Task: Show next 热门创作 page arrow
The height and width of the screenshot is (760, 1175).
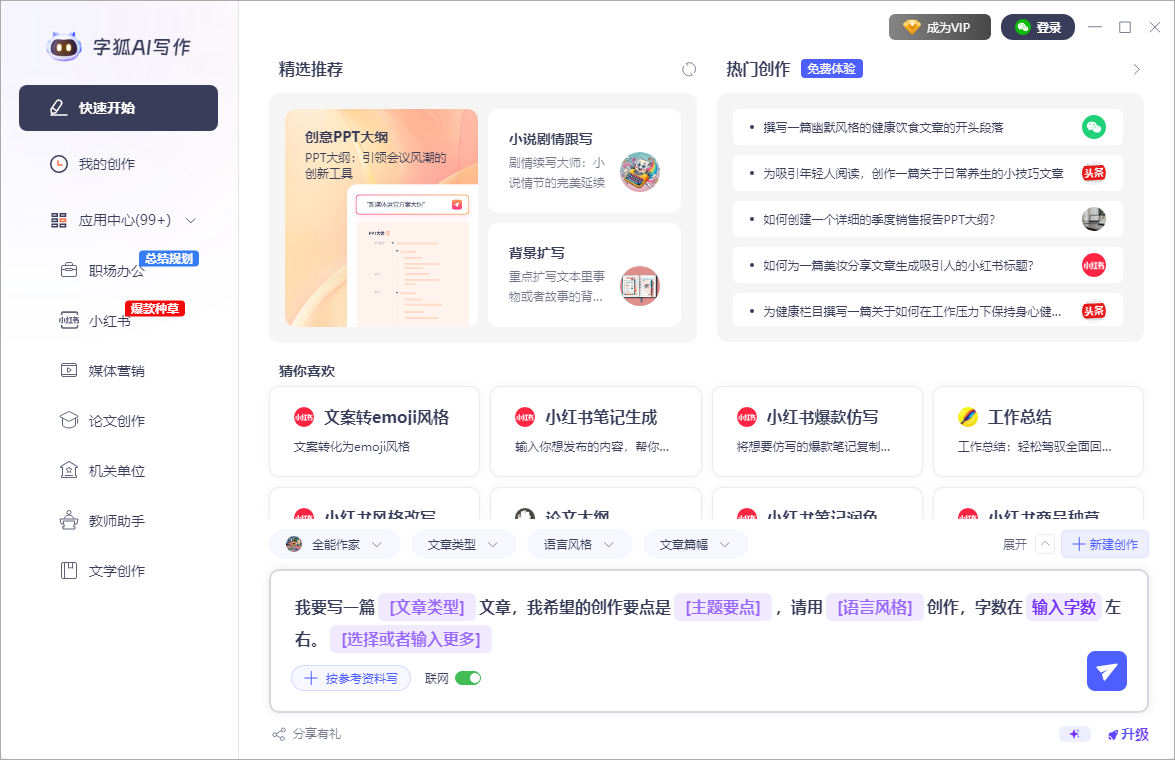Action: tap(1136, 70)
